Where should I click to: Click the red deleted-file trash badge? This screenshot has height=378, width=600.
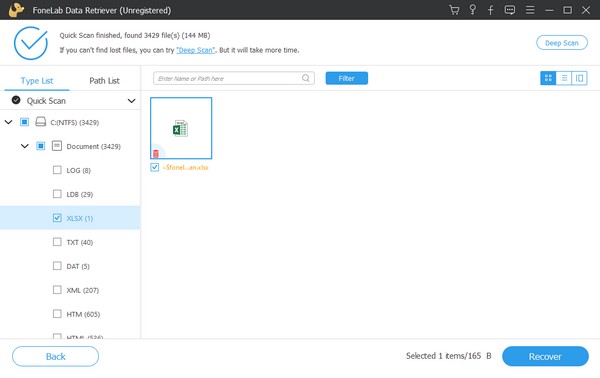point(156,154)
